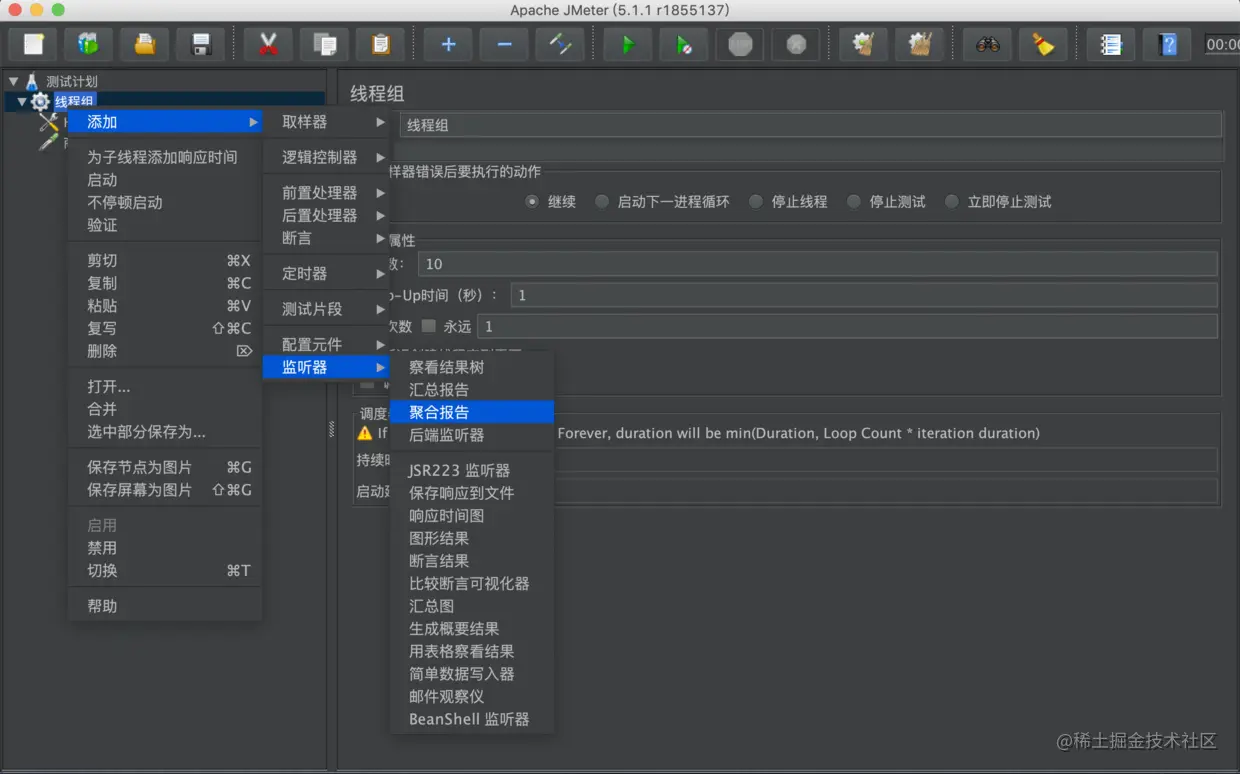
Task: Click the warning icon in schedule section
Action: (365, 433)
